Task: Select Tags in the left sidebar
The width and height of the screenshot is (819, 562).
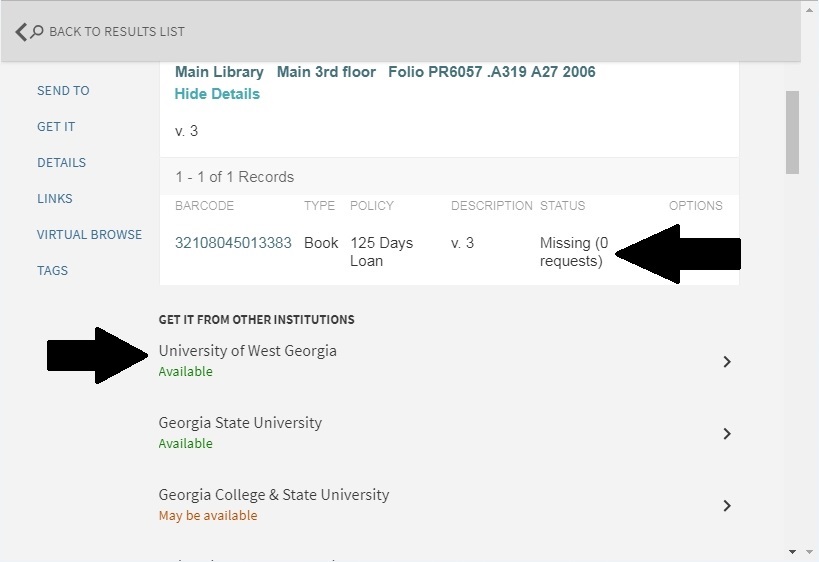Action: click(52, 271)
